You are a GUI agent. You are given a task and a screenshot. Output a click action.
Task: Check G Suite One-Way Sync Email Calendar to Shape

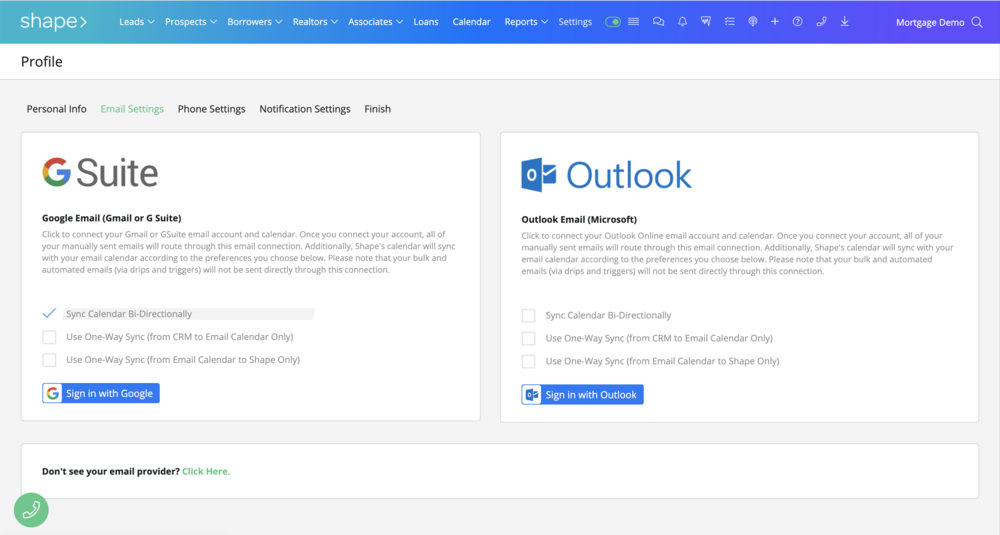[49, 360]
